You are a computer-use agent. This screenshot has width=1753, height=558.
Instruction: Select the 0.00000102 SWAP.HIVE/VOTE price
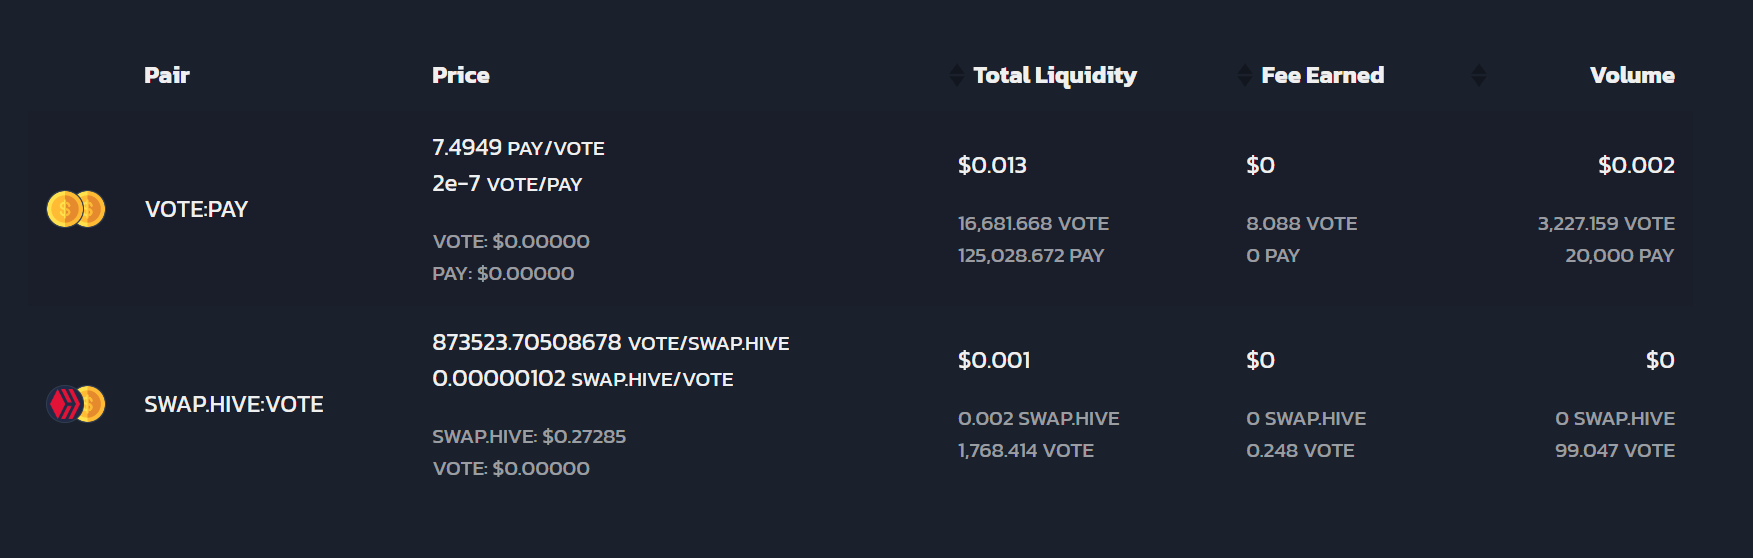pyautogui.click(x=583, y=379)
